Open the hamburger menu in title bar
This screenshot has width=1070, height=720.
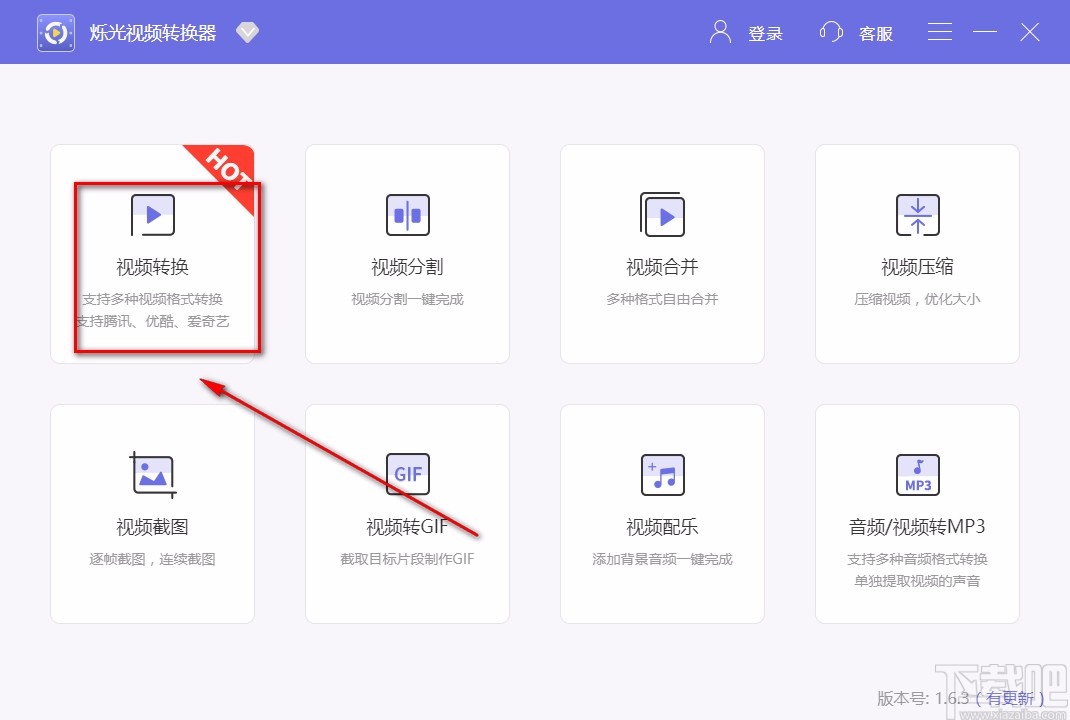pyautogui.click(x=939, y=31)
